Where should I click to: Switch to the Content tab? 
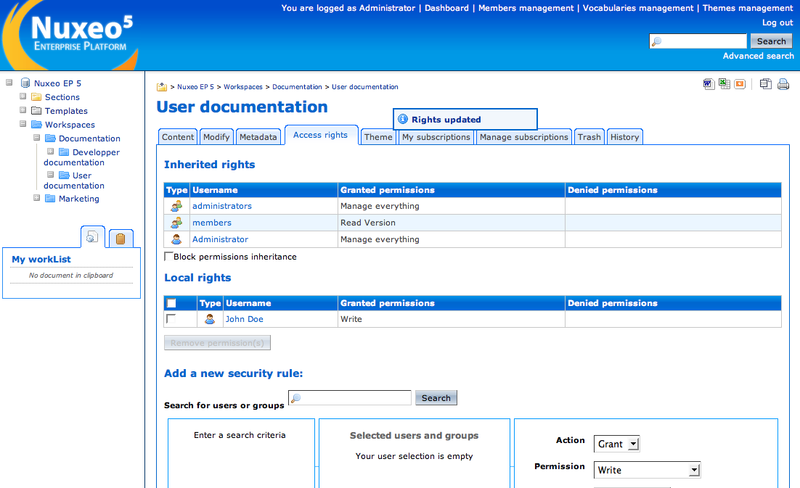178,137
